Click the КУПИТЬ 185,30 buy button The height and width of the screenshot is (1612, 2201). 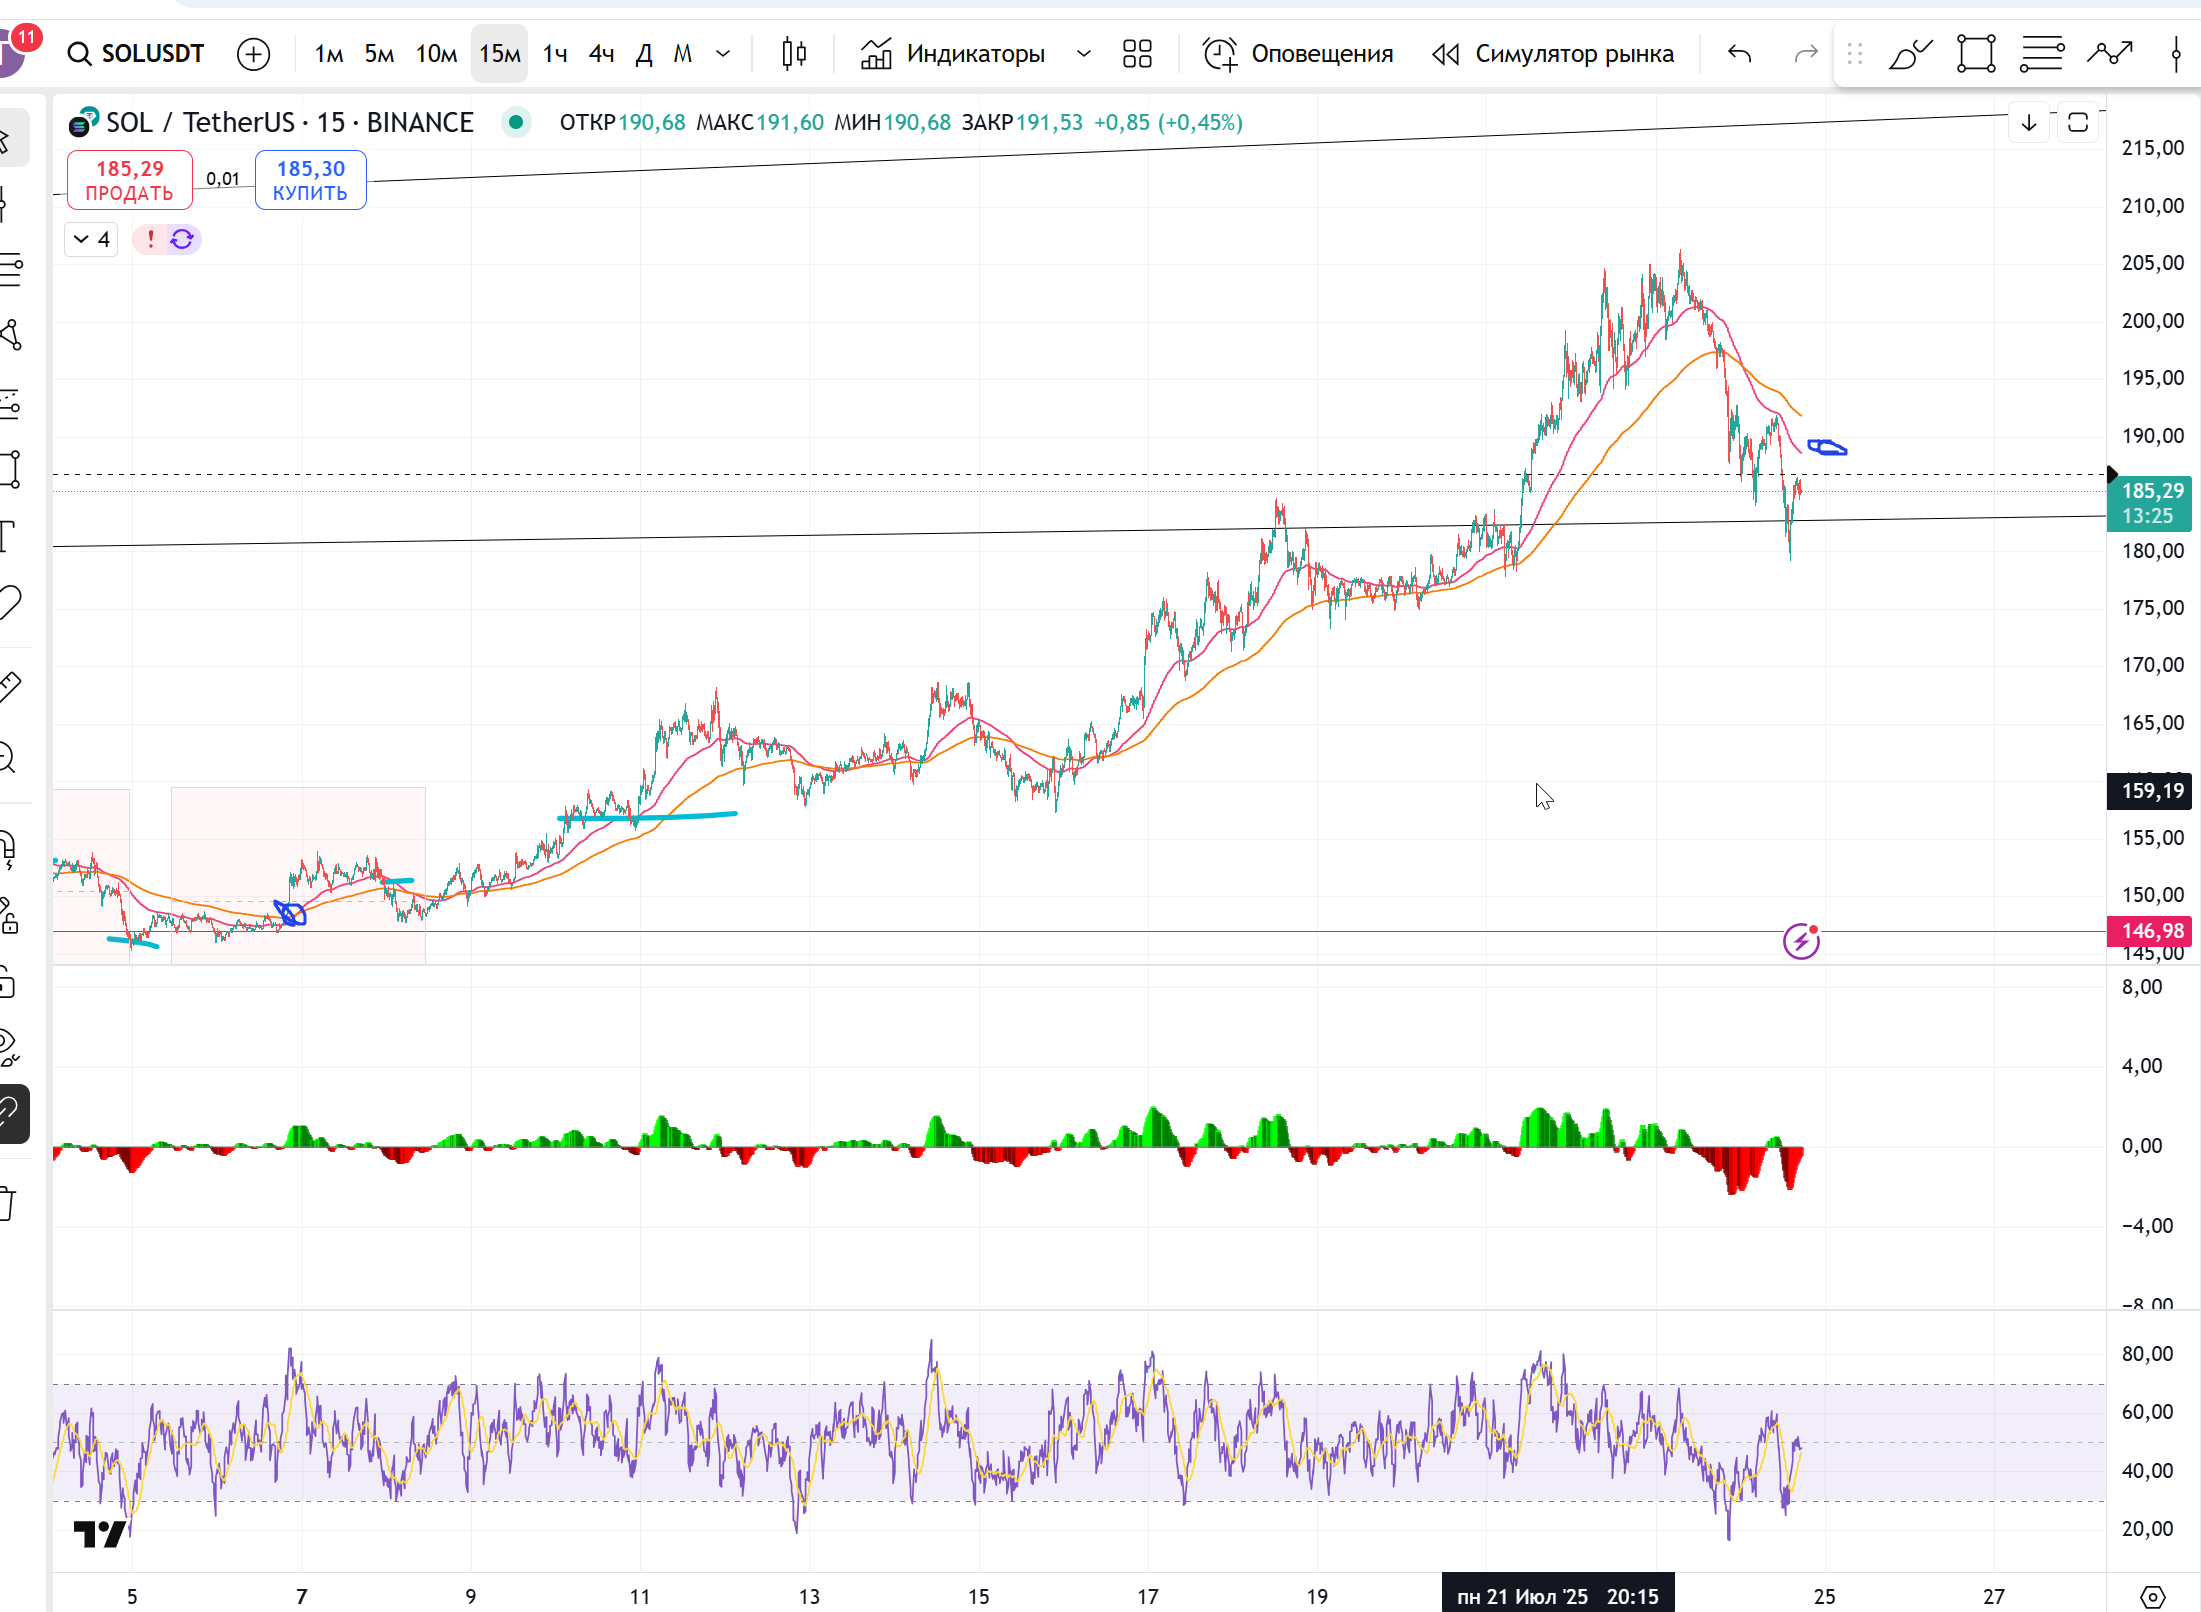click(310, 180)
